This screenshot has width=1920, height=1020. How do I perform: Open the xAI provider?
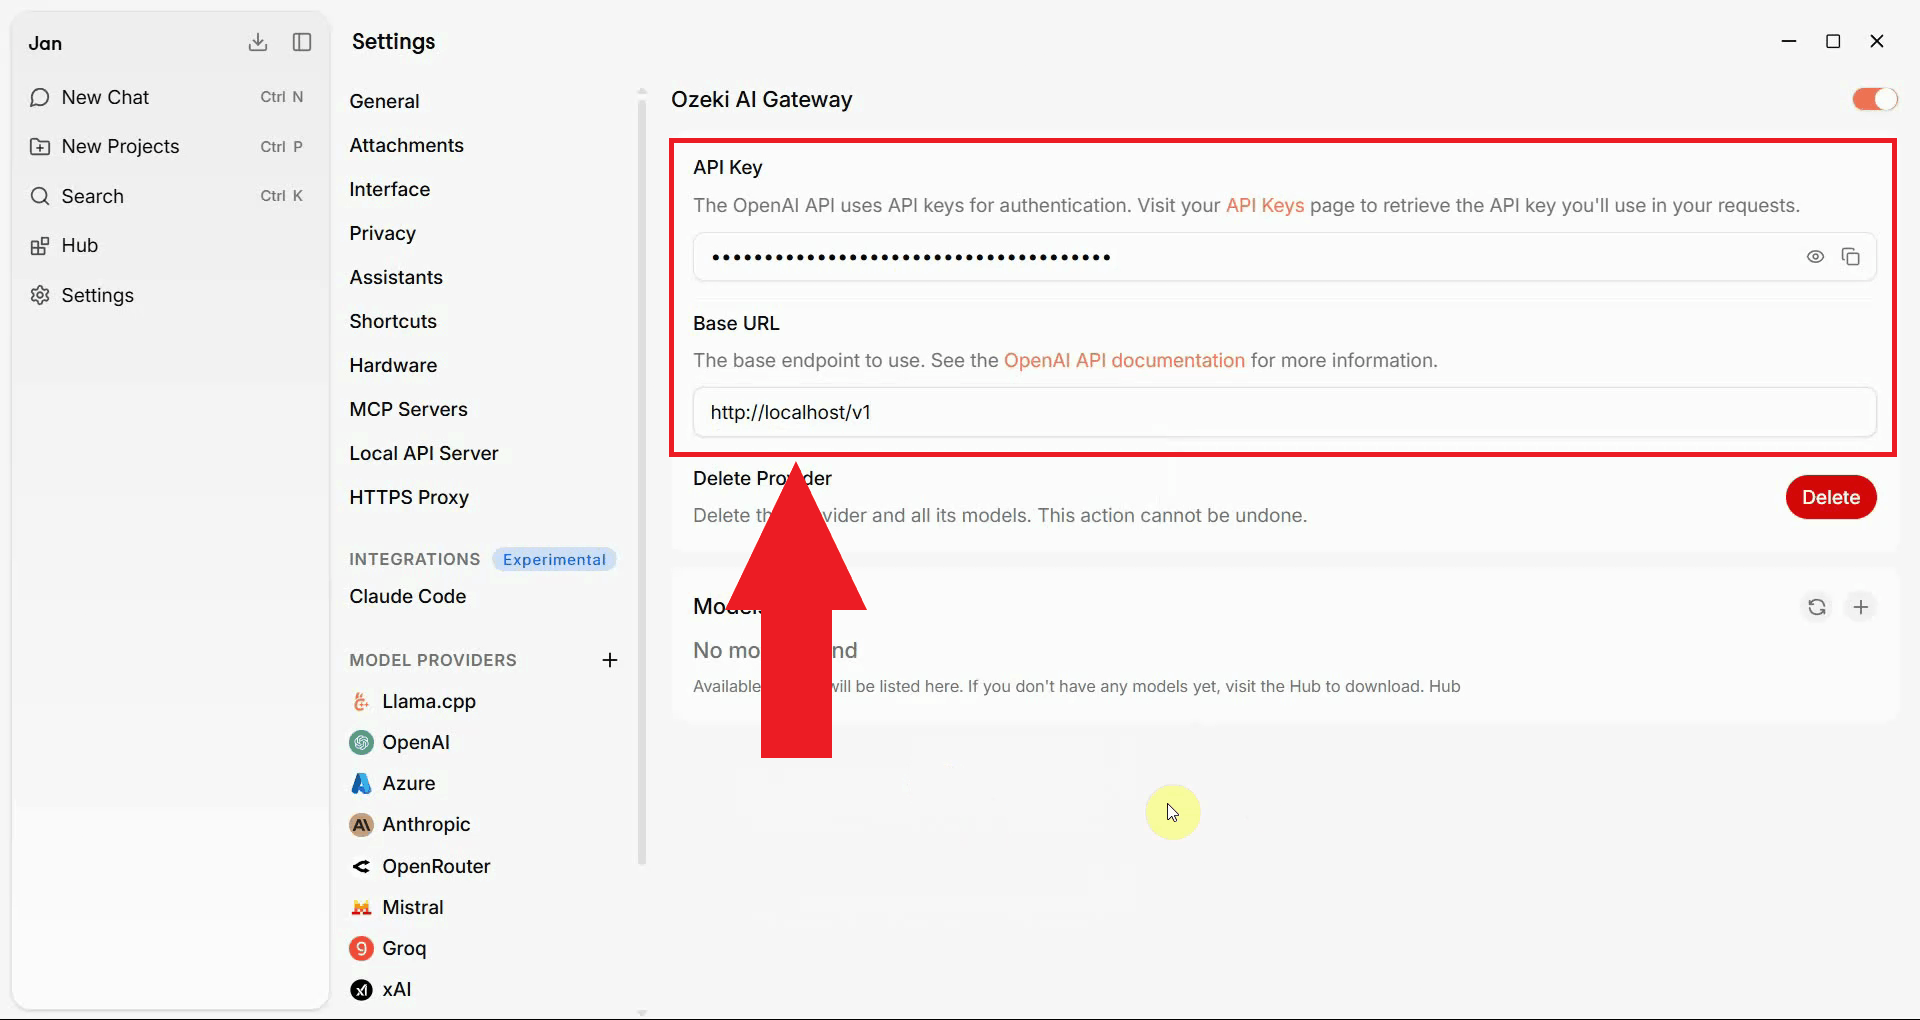point(395,989)
